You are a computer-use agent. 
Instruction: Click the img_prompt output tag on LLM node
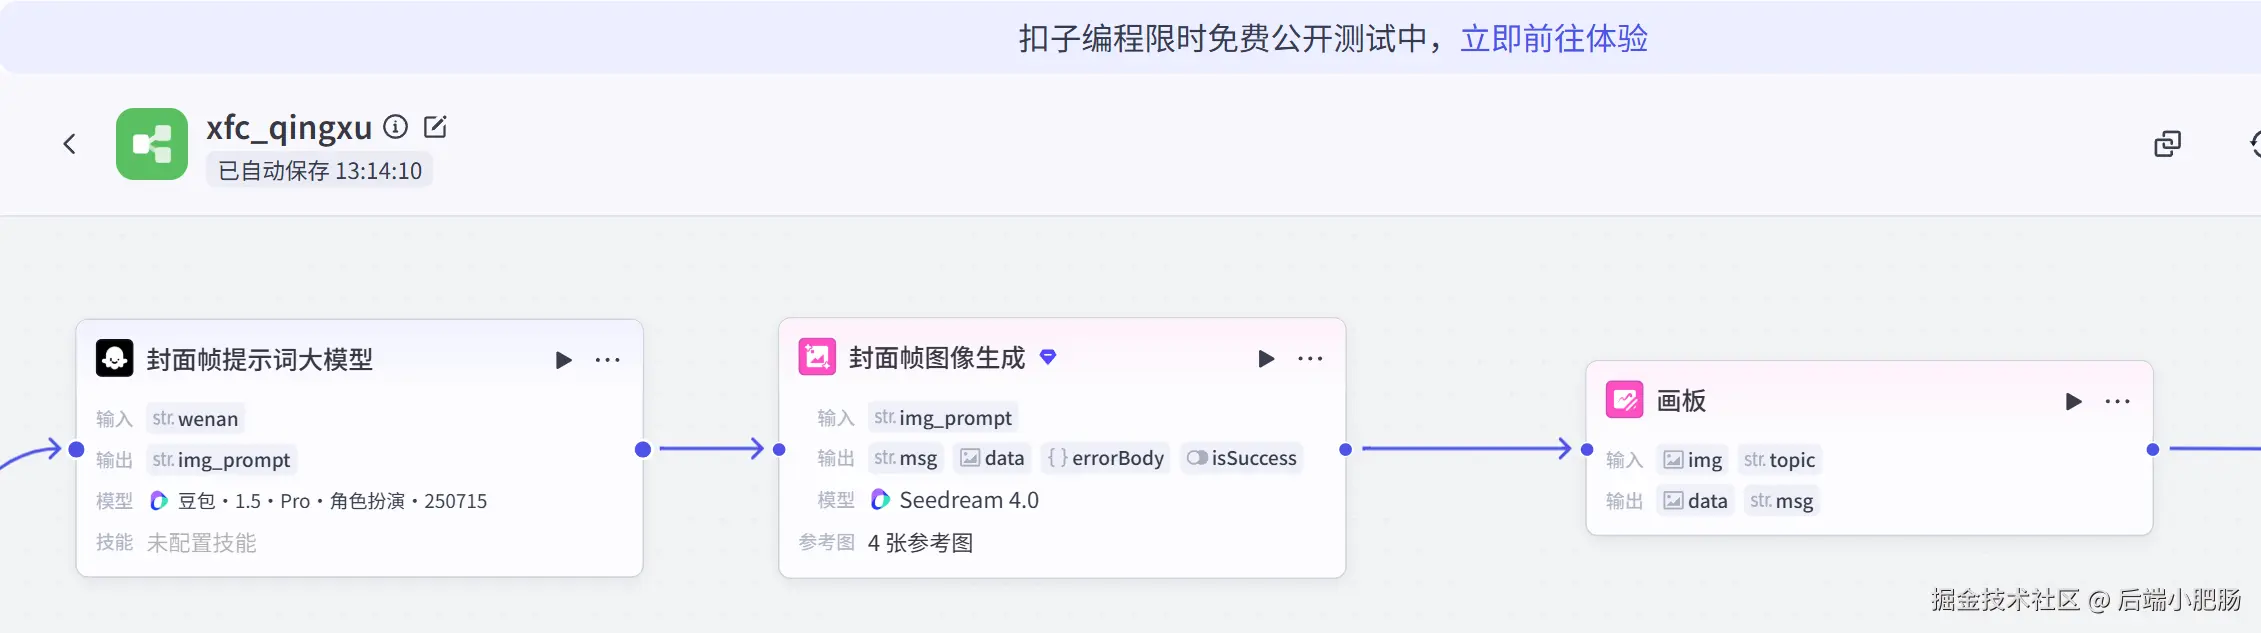(222, 460)
